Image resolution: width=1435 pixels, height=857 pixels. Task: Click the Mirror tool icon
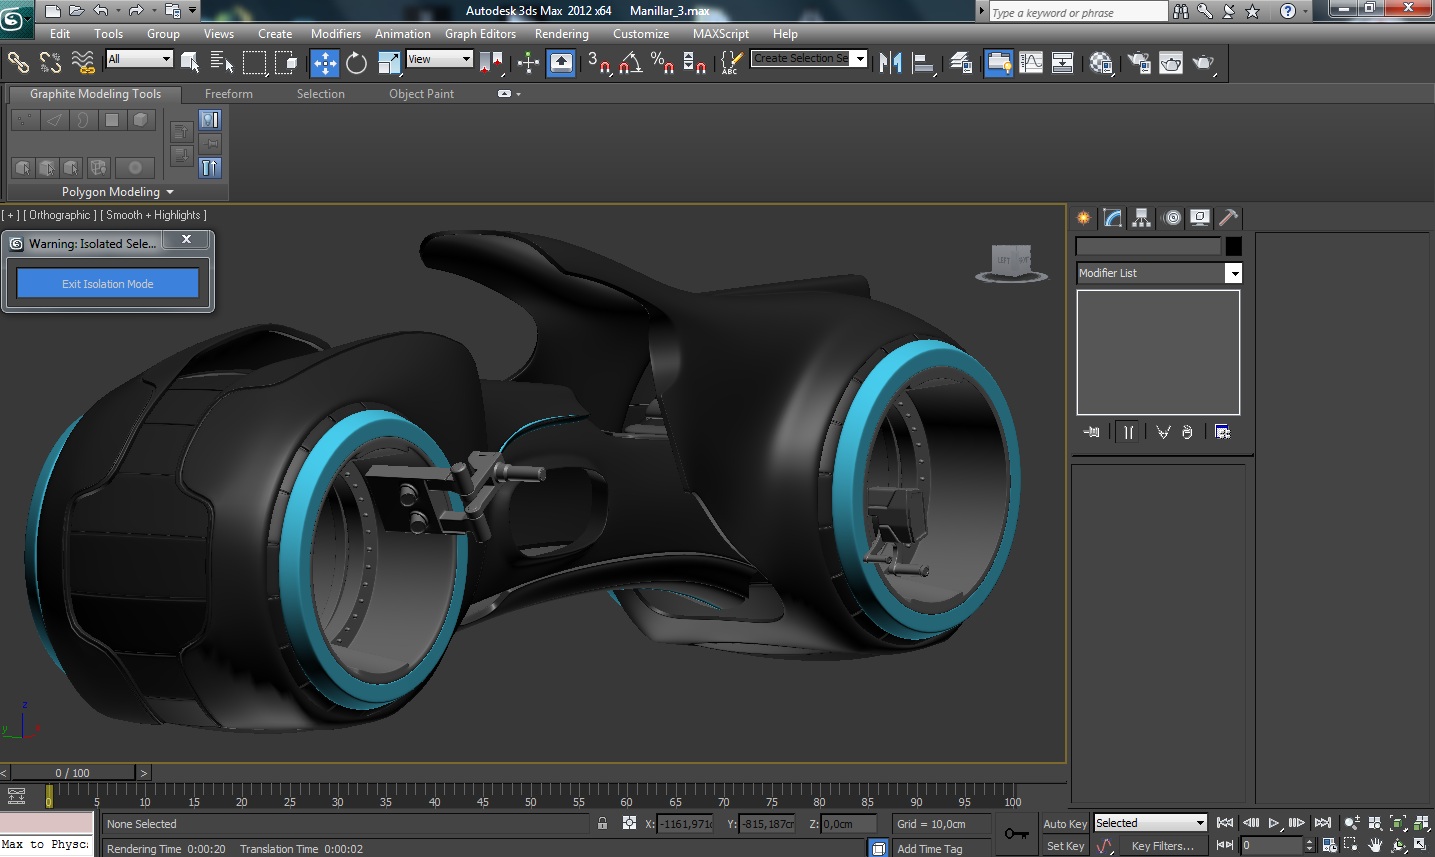point(890,63)
